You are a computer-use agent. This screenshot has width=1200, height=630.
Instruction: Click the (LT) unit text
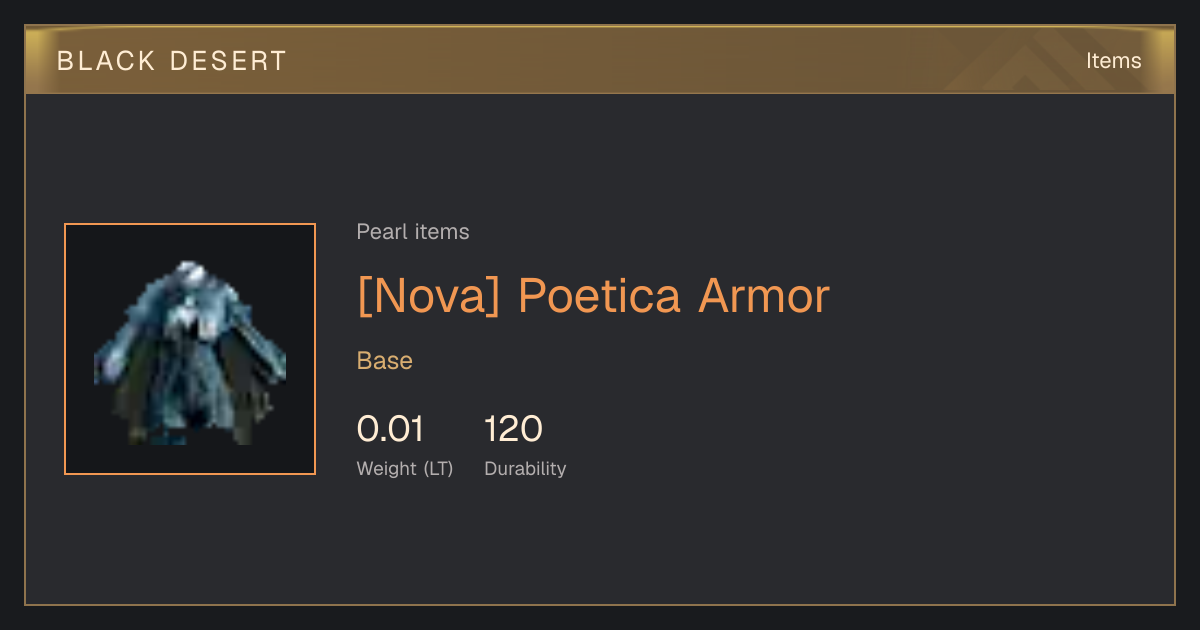pyautogui.click(x=438, y=469)
